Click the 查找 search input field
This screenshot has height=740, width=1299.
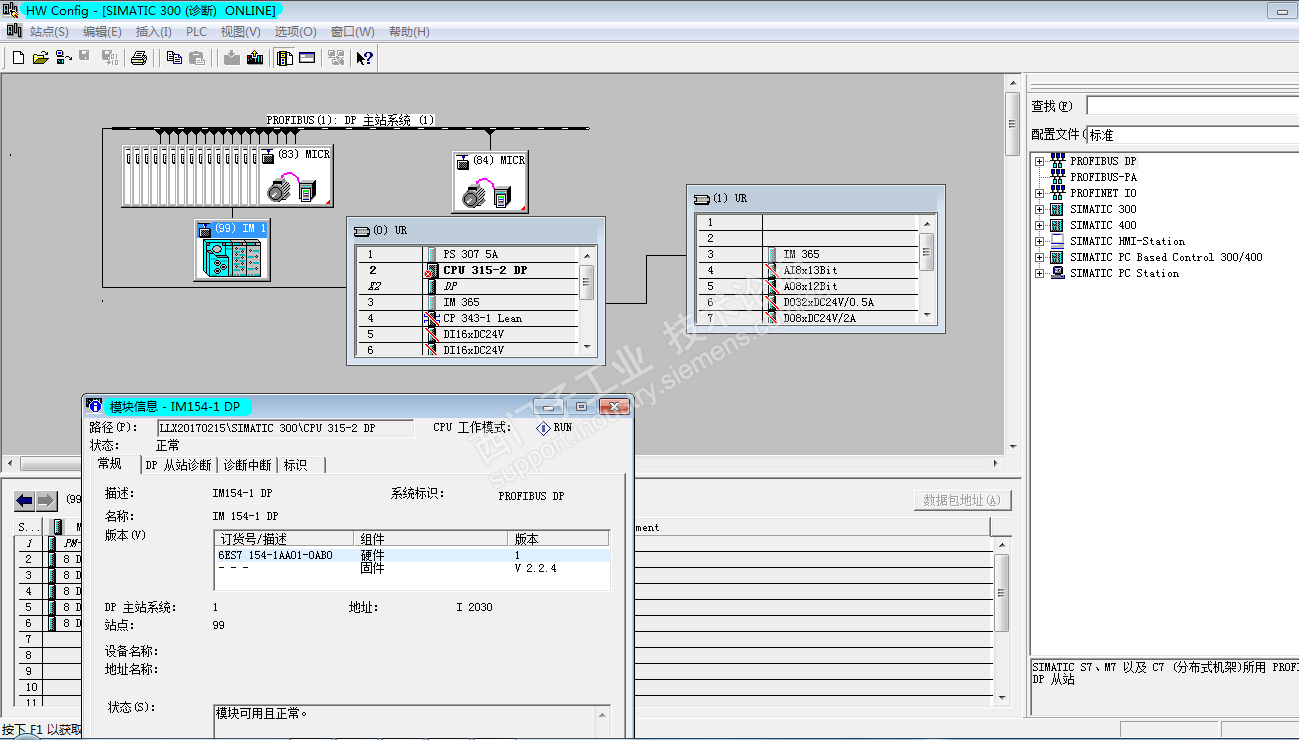click(x=1192, y=106)
